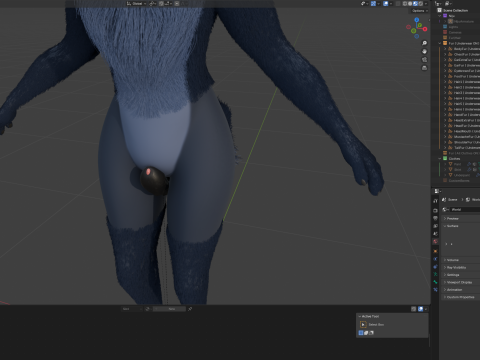
Task: Choose the second selection mode icon under Select Box
Action: 366,333
